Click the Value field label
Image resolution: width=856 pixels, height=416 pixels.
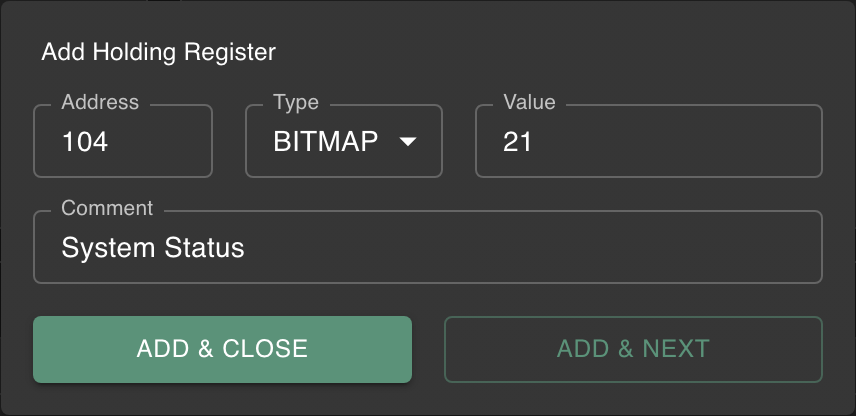[529, 102]
